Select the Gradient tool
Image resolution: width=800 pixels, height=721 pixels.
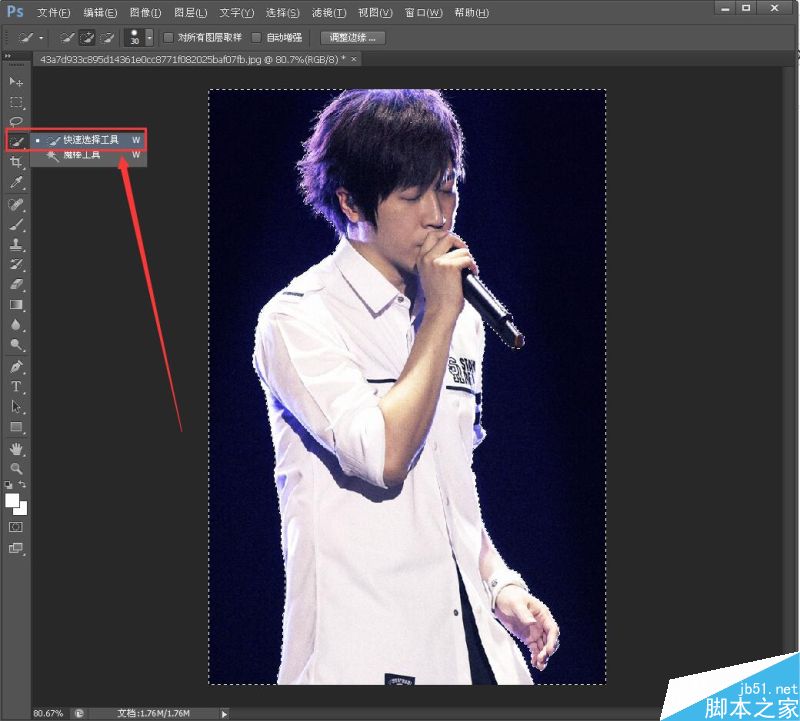pos(16,305)
